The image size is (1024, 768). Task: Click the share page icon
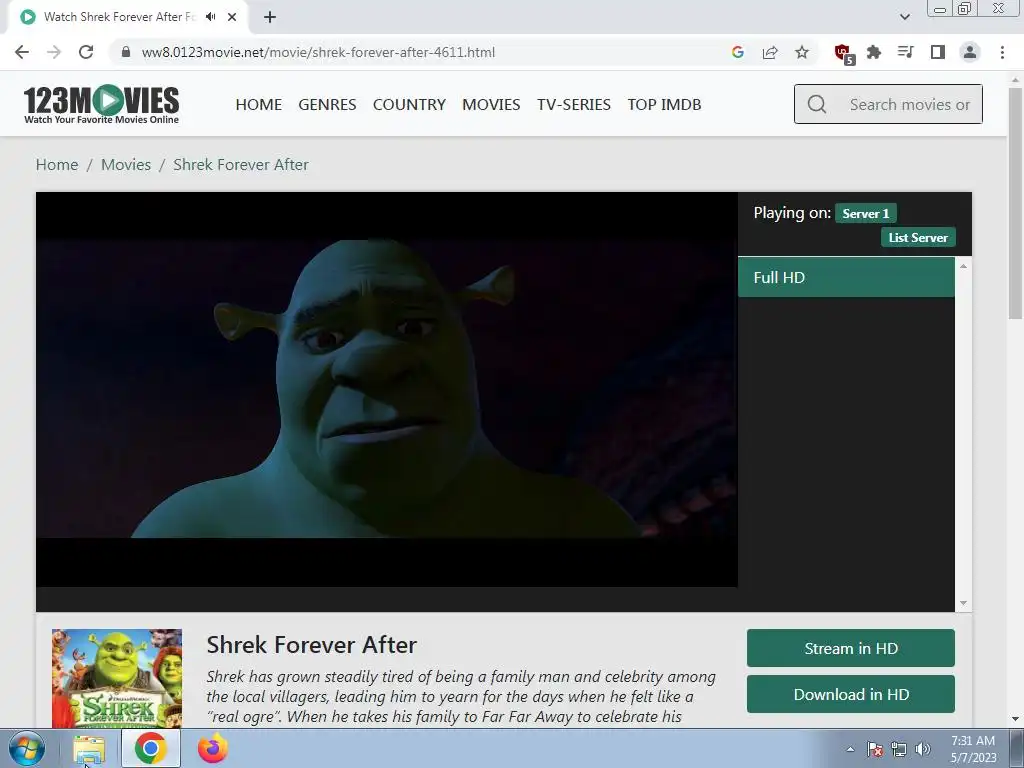pyautogui.click(x=770, y=52)
